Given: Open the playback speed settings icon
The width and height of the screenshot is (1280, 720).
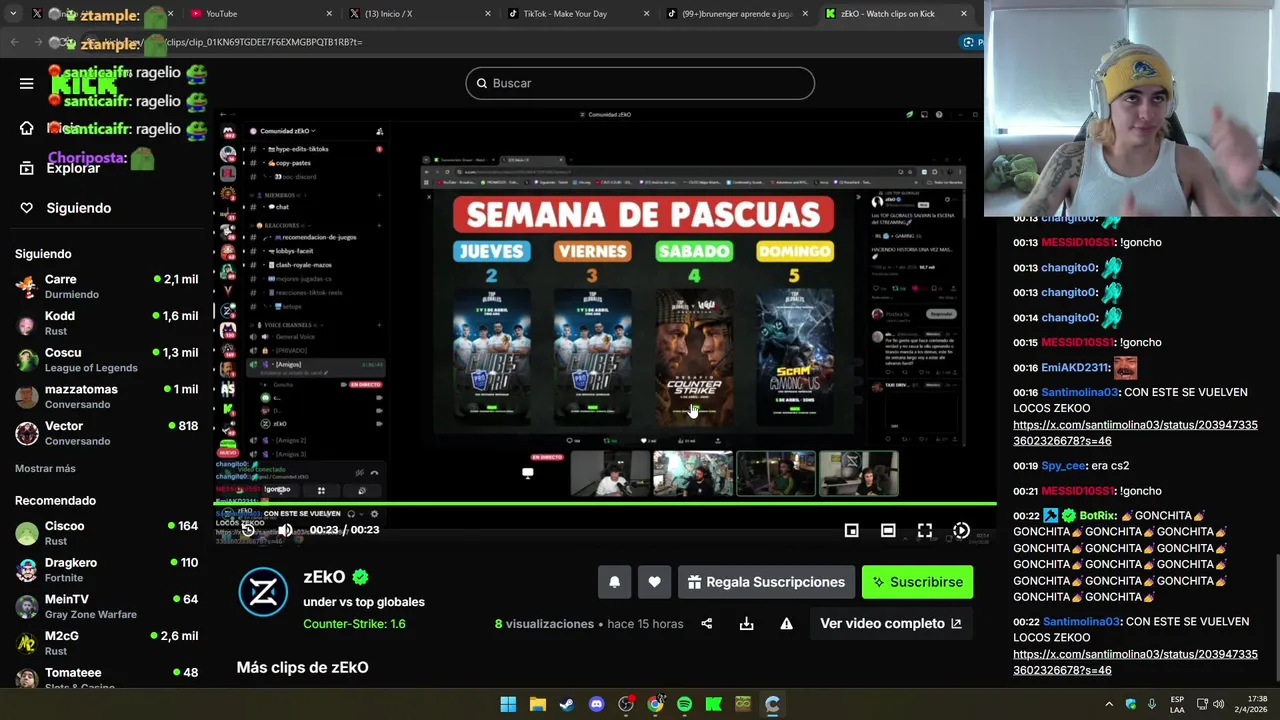Looking at the screenshot, I should [x=961, y=530].
